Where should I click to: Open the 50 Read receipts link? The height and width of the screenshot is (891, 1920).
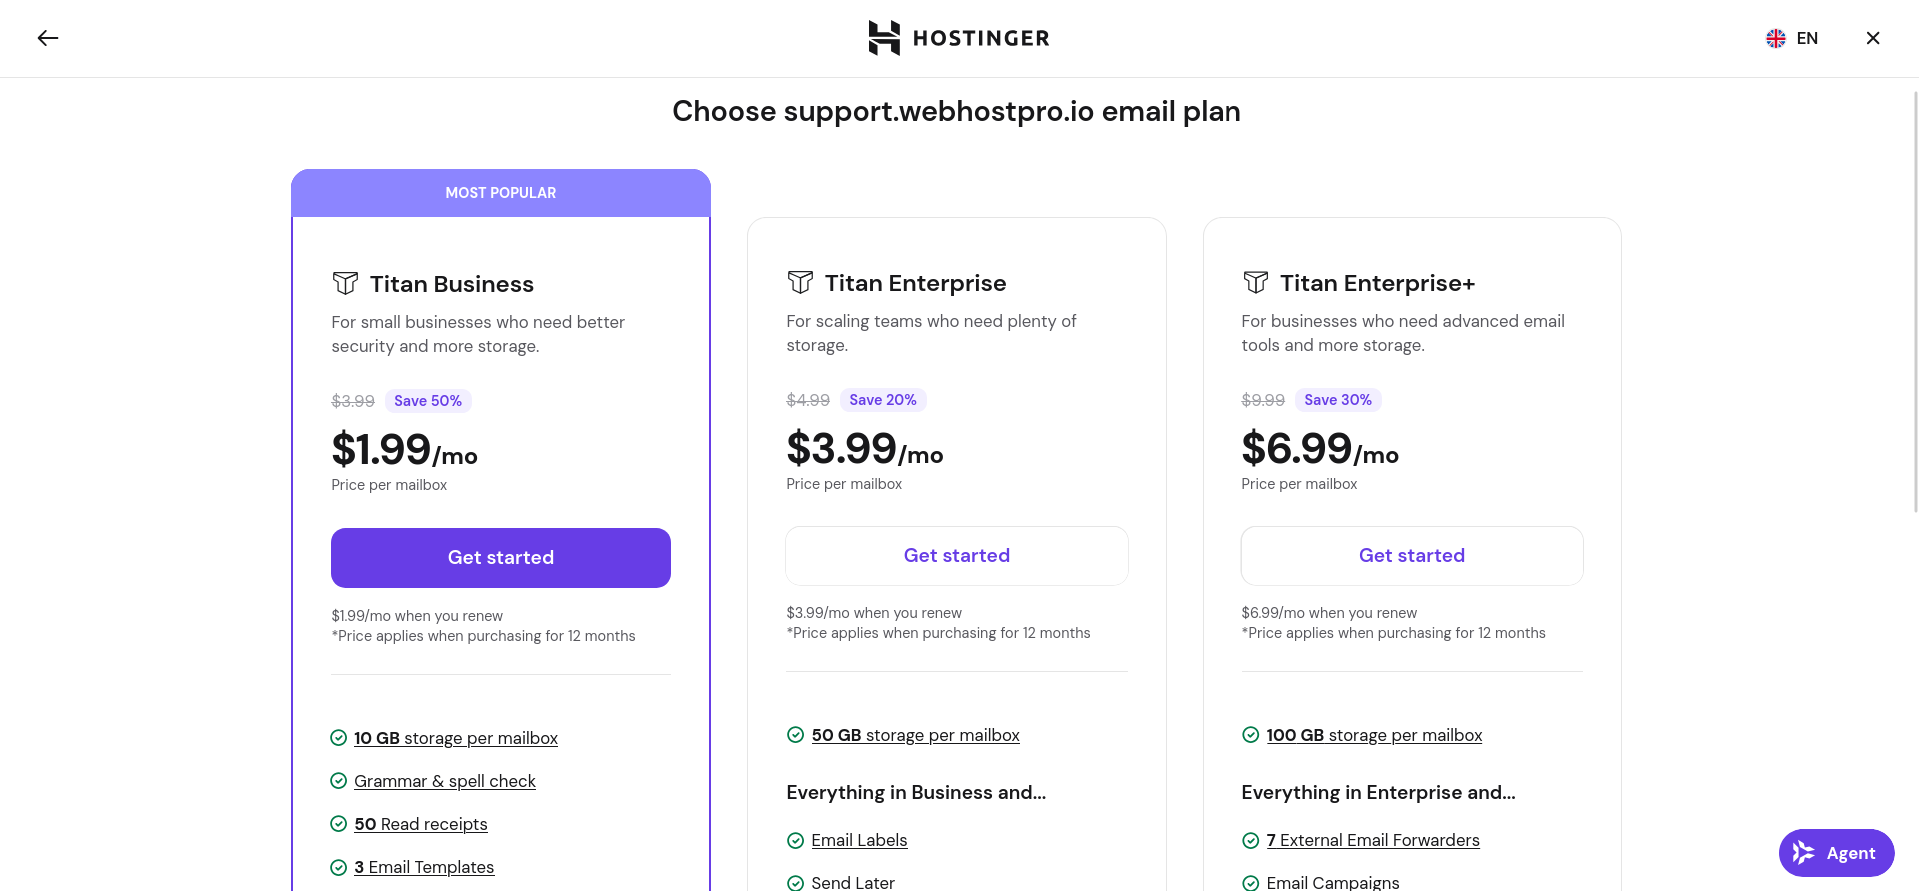(421, 824)
